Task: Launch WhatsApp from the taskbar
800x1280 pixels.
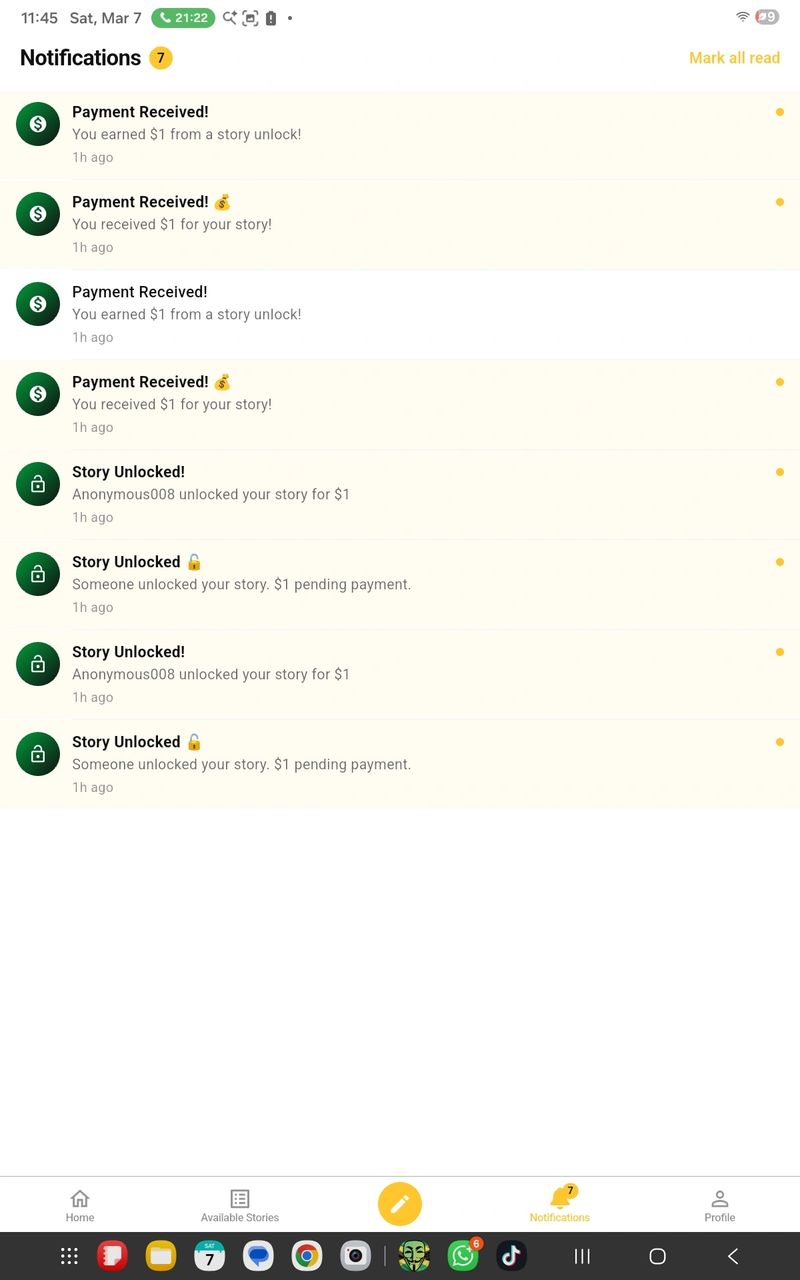Action: coord(463,1256)
